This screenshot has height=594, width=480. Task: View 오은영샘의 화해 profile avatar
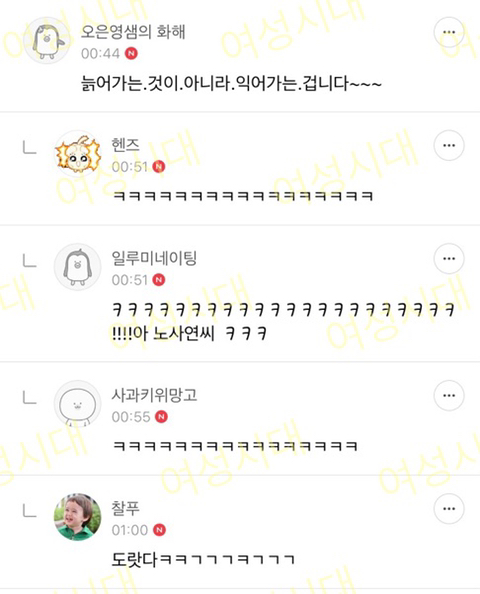point(47,40)
